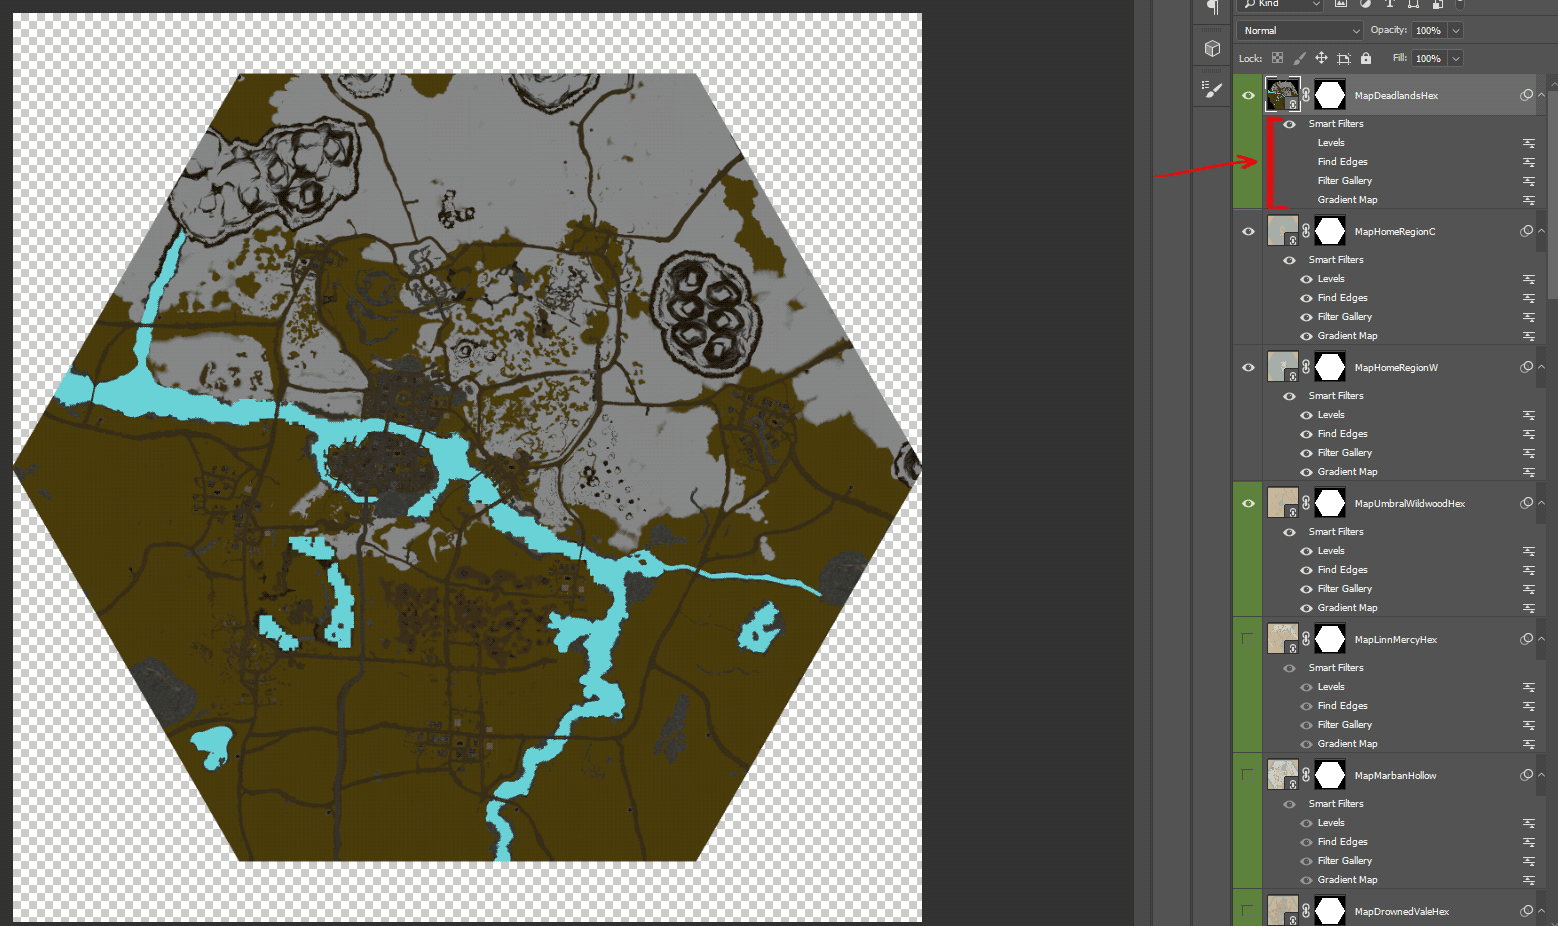Open blending options for MapDeadlandsHex Find Edges
Viewport: 1558px width, 926px height.
click(1528, 162)
